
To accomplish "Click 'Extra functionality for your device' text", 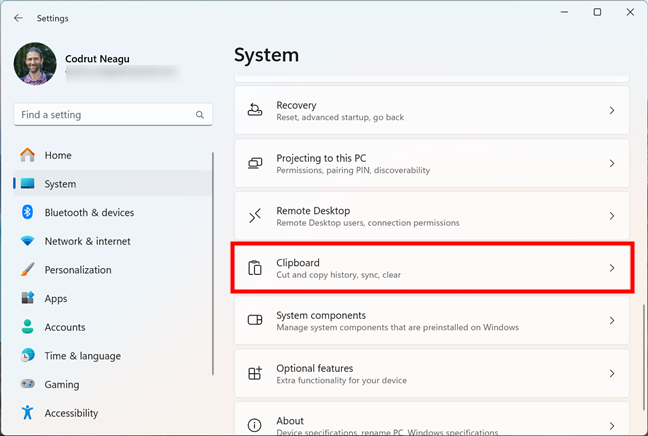I will point(341,380).
